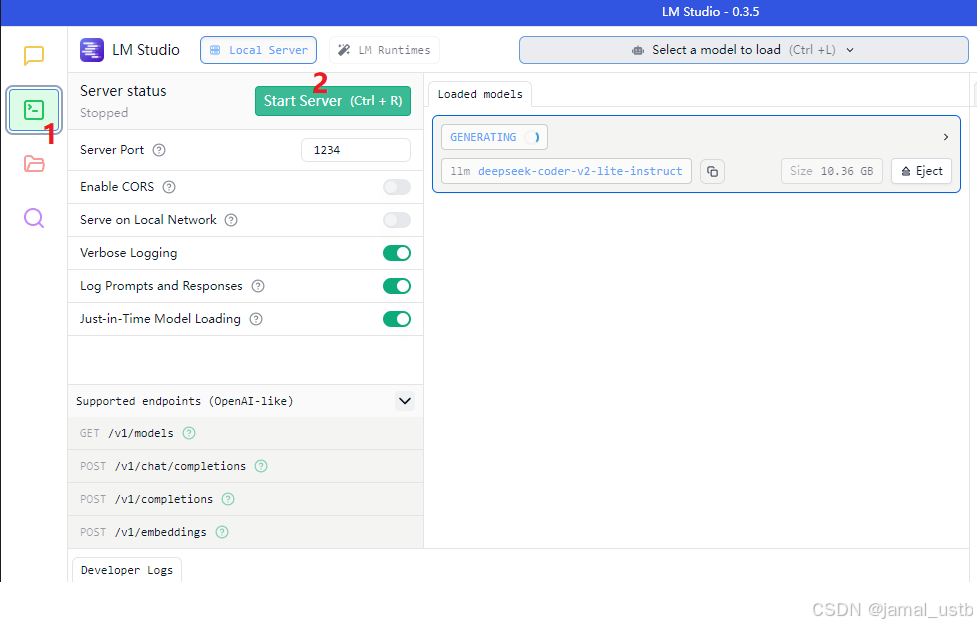Image resolution: width=977 pixels, height=627 pixels.
Task: Disable the Verbose Logging switch
Action: 397,253
